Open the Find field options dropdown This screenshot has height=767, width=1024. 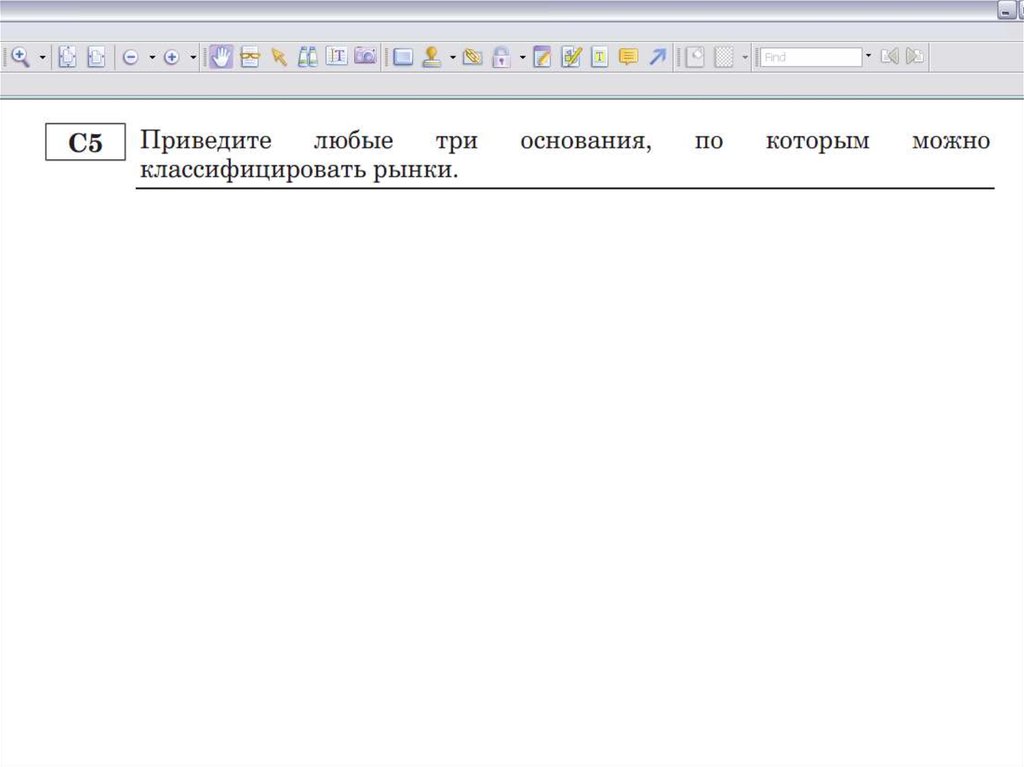point(868,57)
